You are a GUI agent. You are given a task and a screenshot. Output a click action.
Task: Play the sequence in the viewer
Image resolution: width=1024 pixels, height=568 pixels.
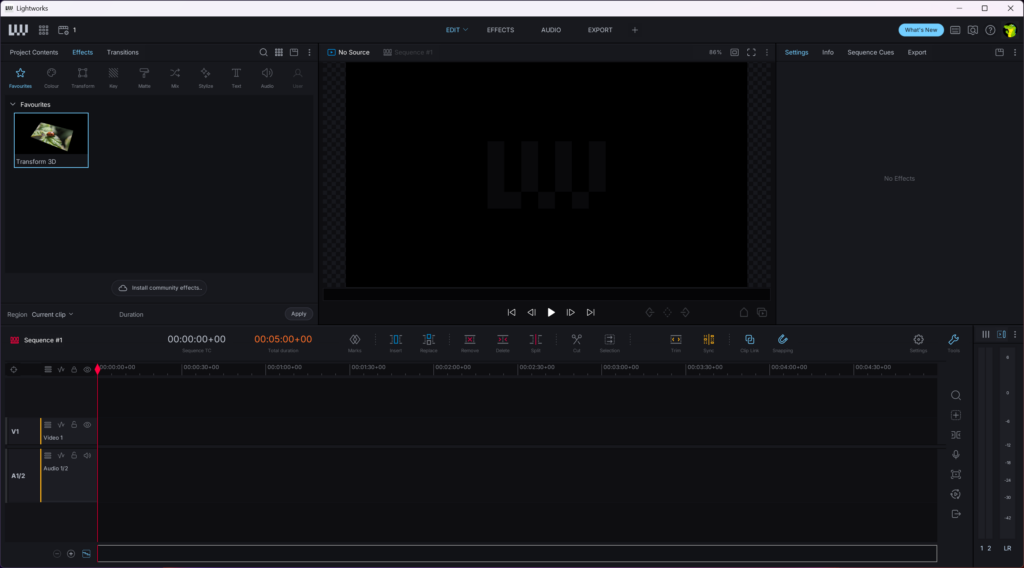(x=551, y=313)
